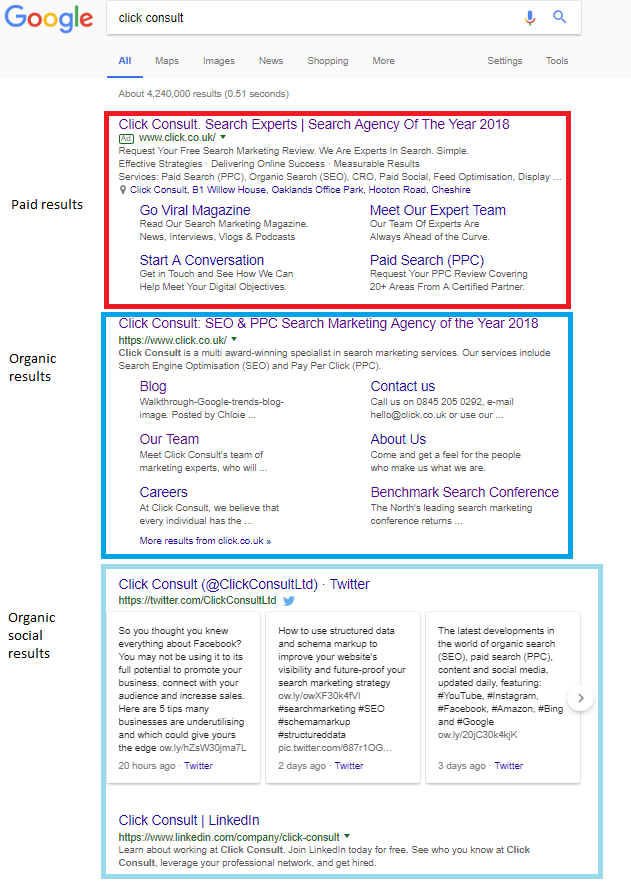The width and height of the screenshot is (631, 882).
Task: Click the tweet card about structured data
Action: click(343, 698)
